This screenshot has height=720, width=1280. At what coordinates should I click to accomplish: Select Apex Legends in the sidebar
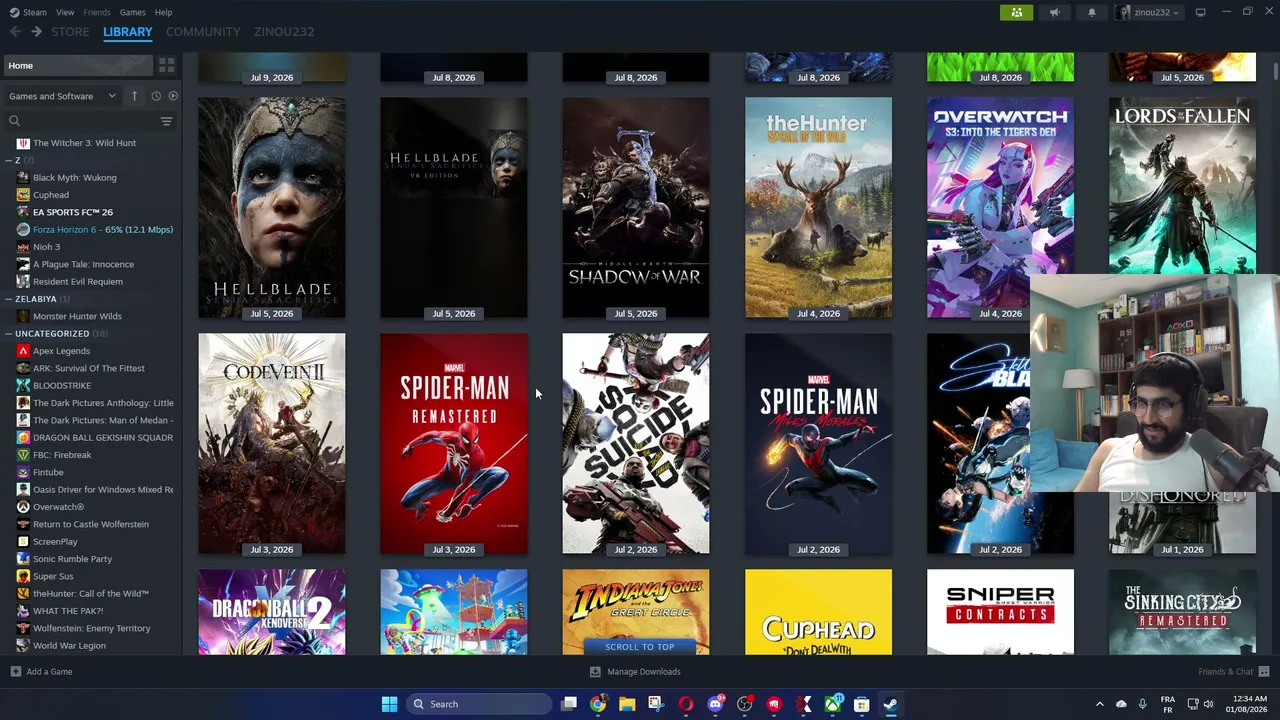tap(61, 351)
